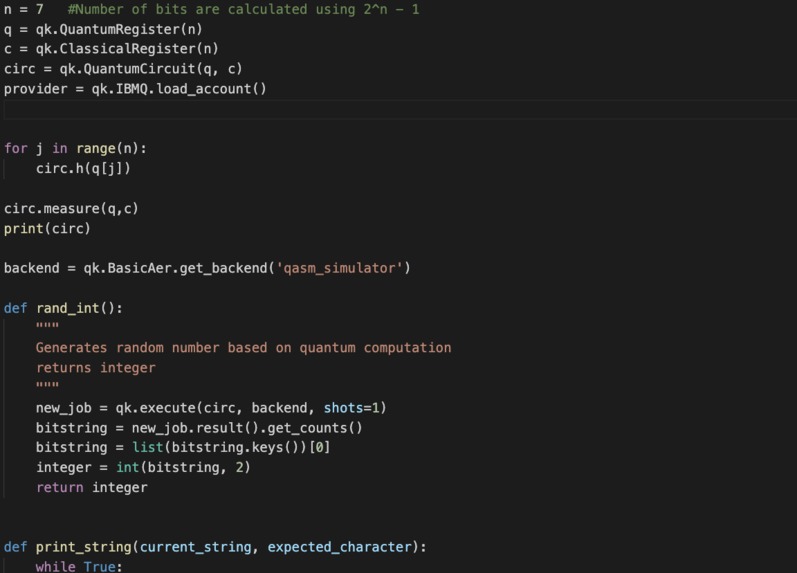
Task: Click the 'for' keyword of the loop
Action: coord(15,148)
